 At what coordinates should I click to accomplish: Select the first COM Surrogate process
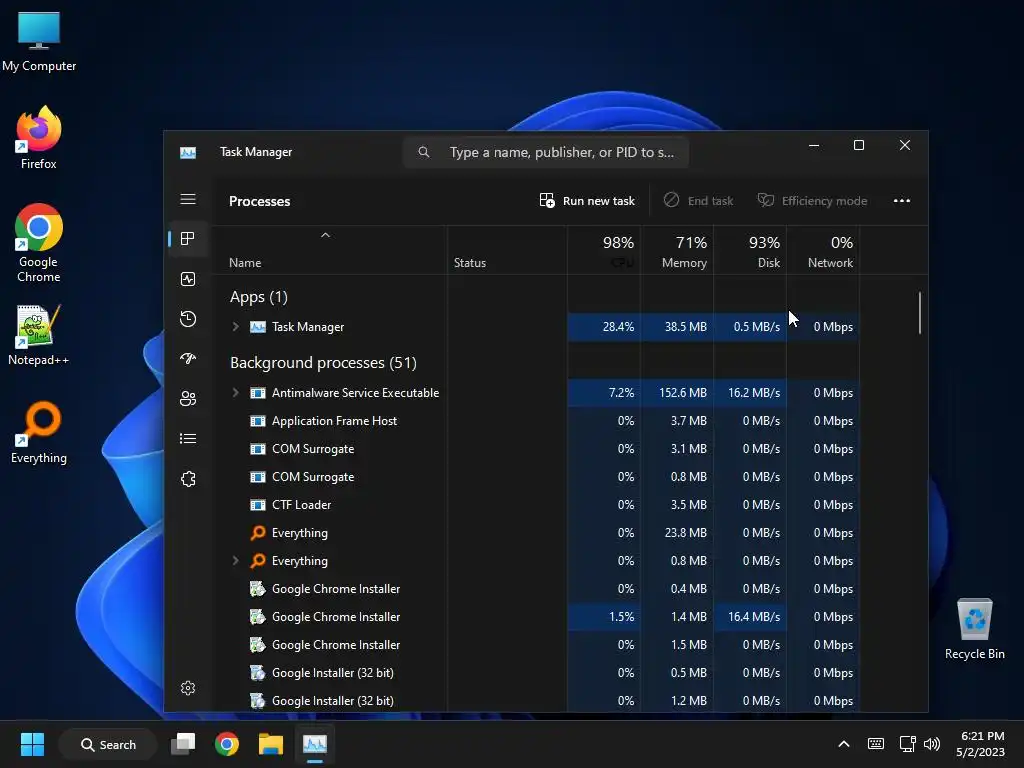click(x=536, y=449)
